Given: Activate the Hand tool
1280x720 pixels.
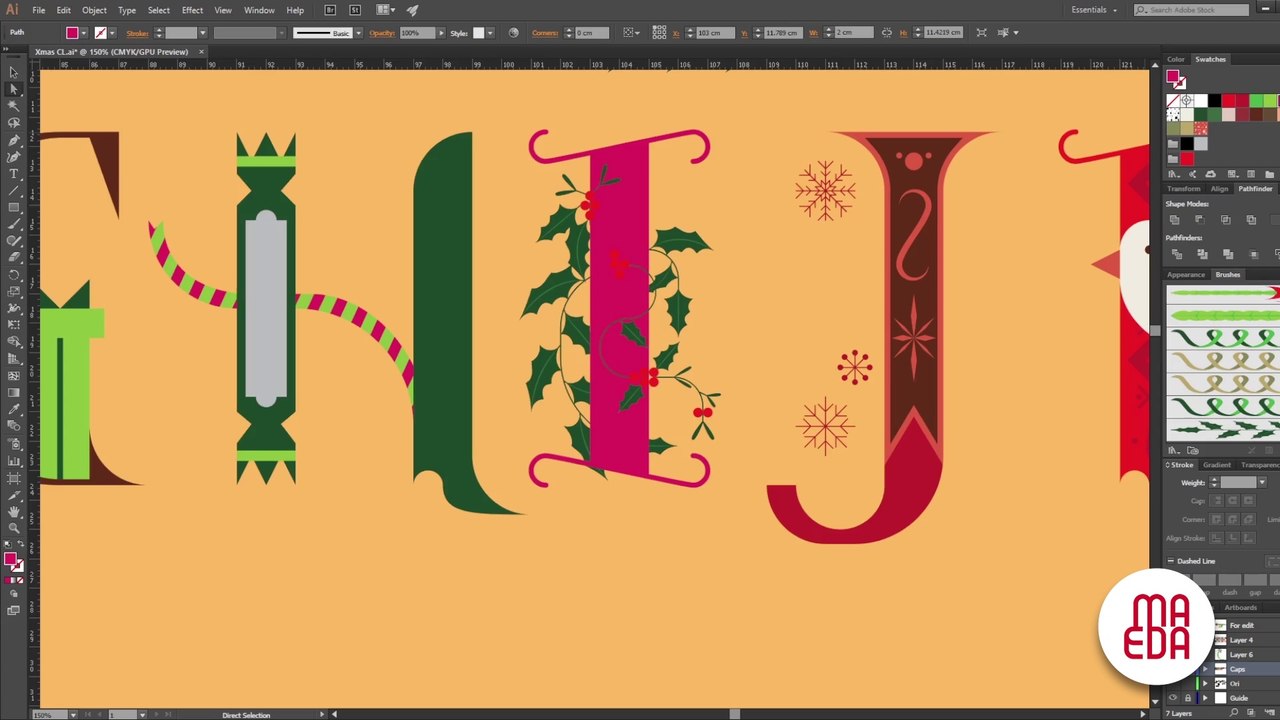Looking at the screenshot, I should point(13,512).
